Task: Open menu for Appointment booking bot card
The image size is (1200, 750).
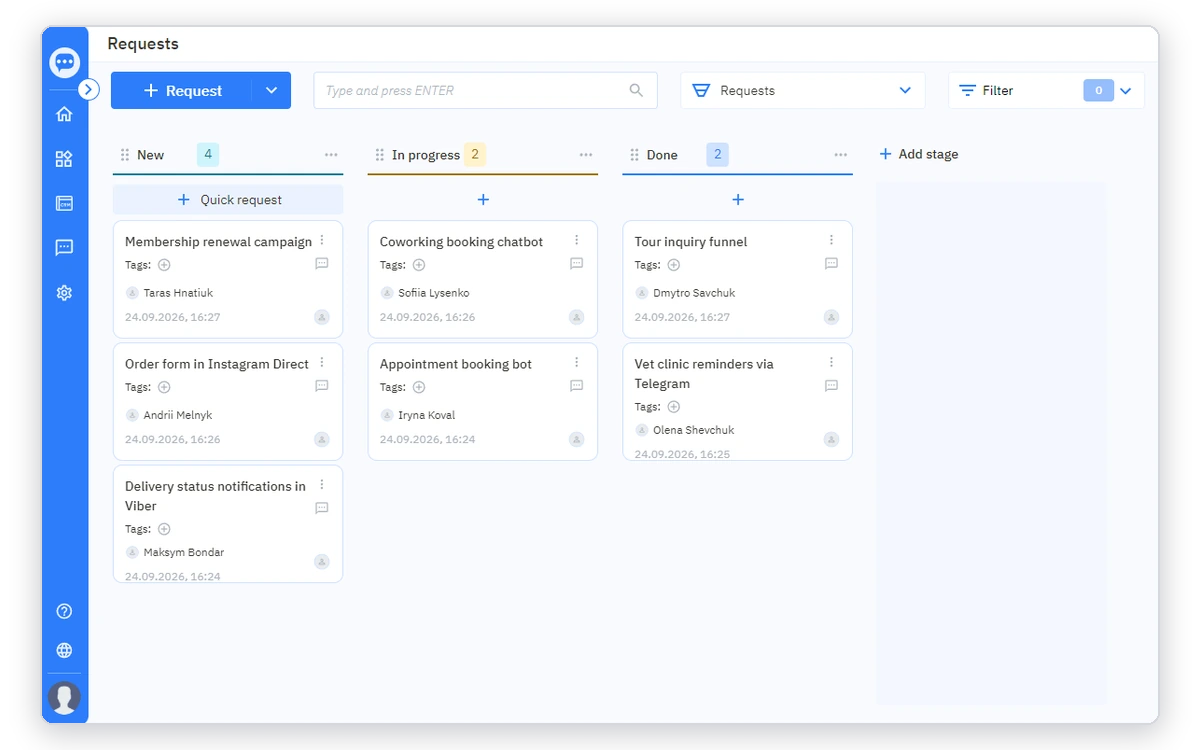Action: [x=577, y=362]
